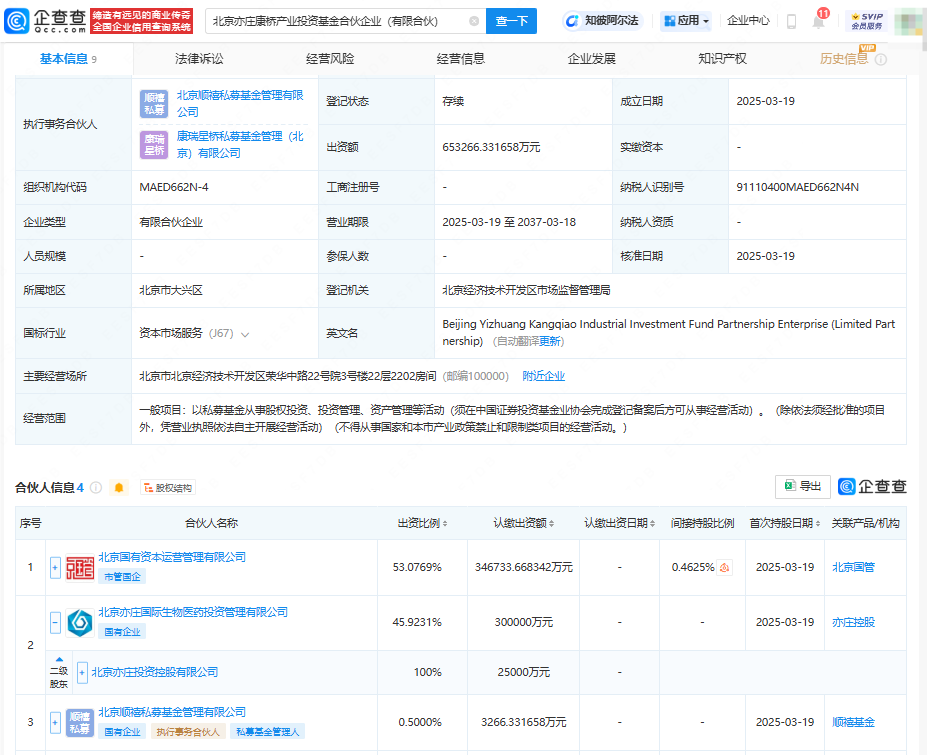Viewport: 927px width, 755px height.
Task: Click the info icon beside 历史信息
Action: point(881,59)
